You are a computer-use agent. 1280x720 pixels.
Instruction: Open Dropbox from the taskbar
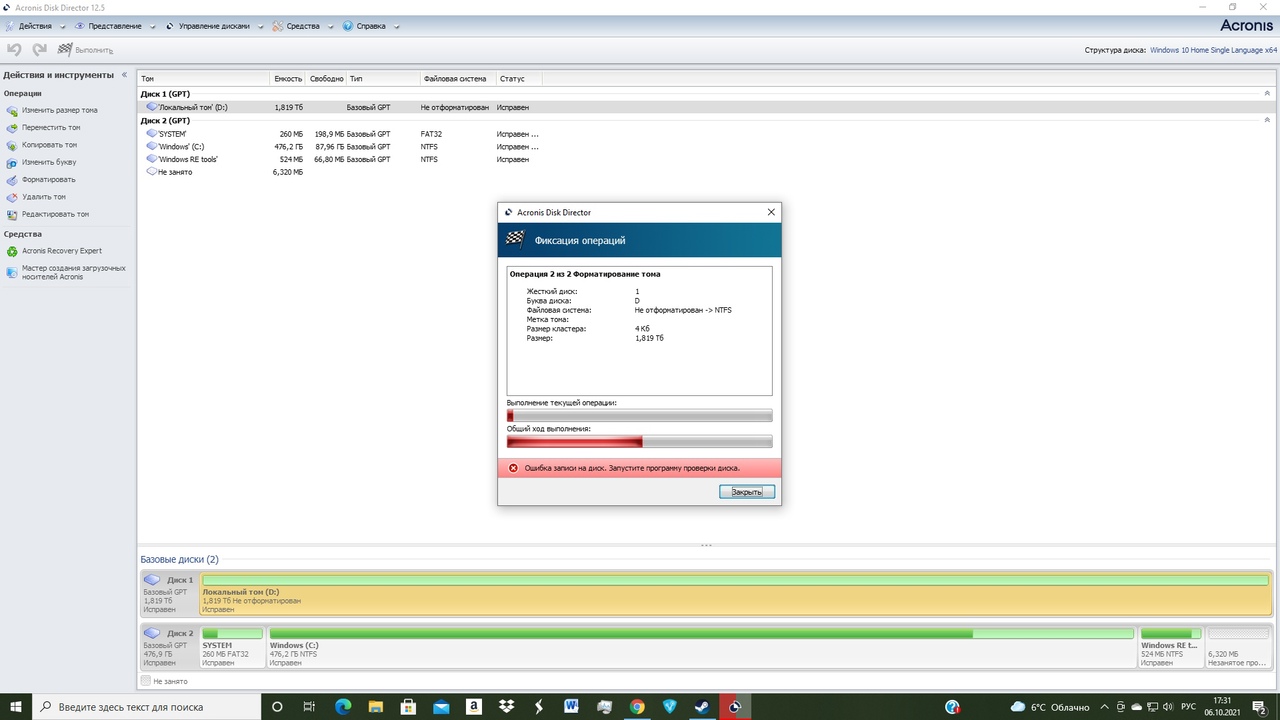click(x=506, y=707)
